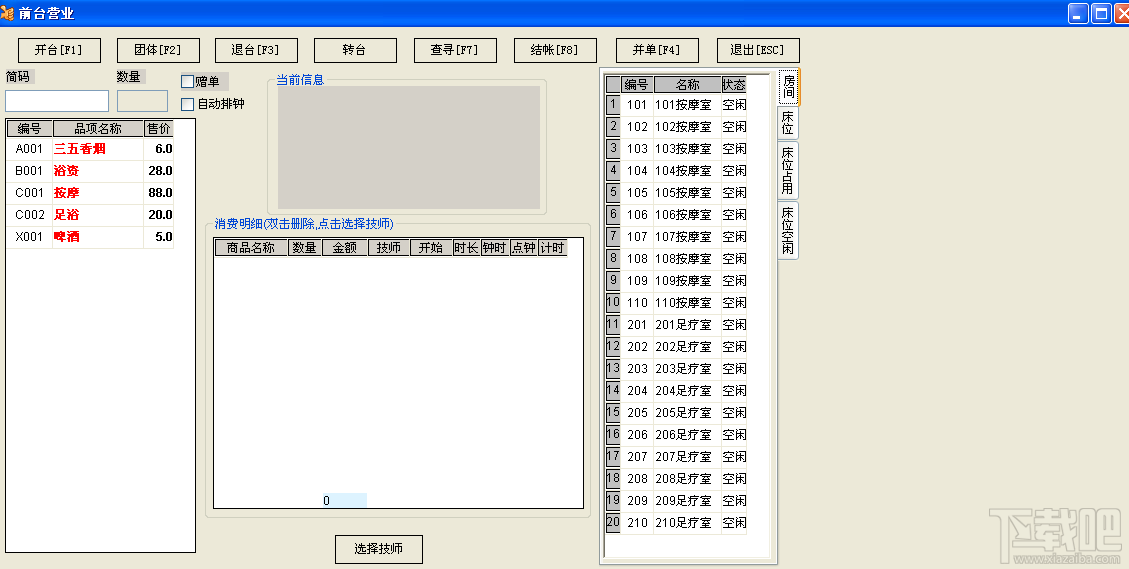Open 查寻[F7] search

pos(455,50)
